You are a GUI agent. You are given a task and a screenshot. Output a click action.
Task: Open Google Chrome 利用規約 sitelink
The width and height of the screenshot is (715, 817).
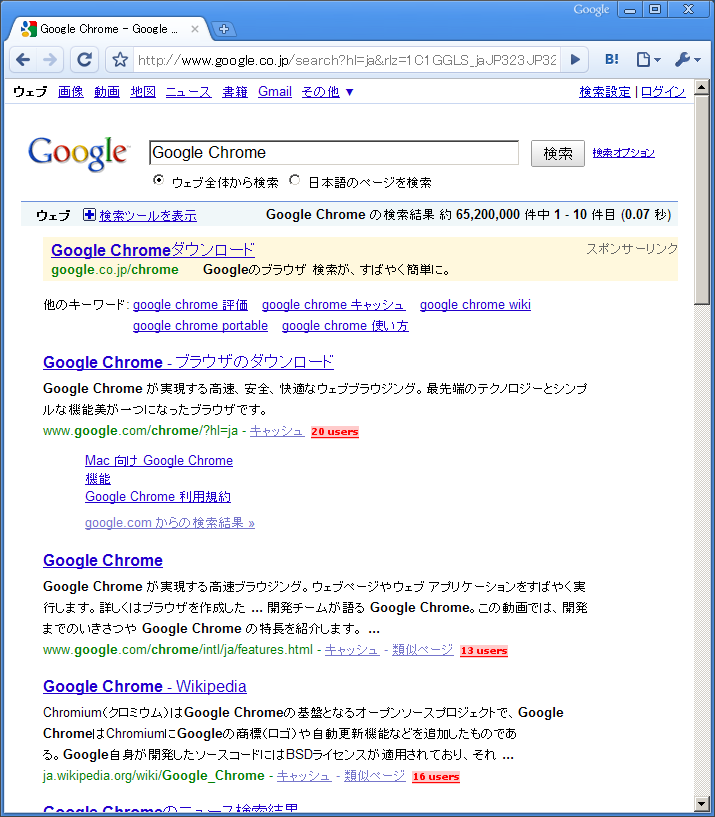pos(158,497)
